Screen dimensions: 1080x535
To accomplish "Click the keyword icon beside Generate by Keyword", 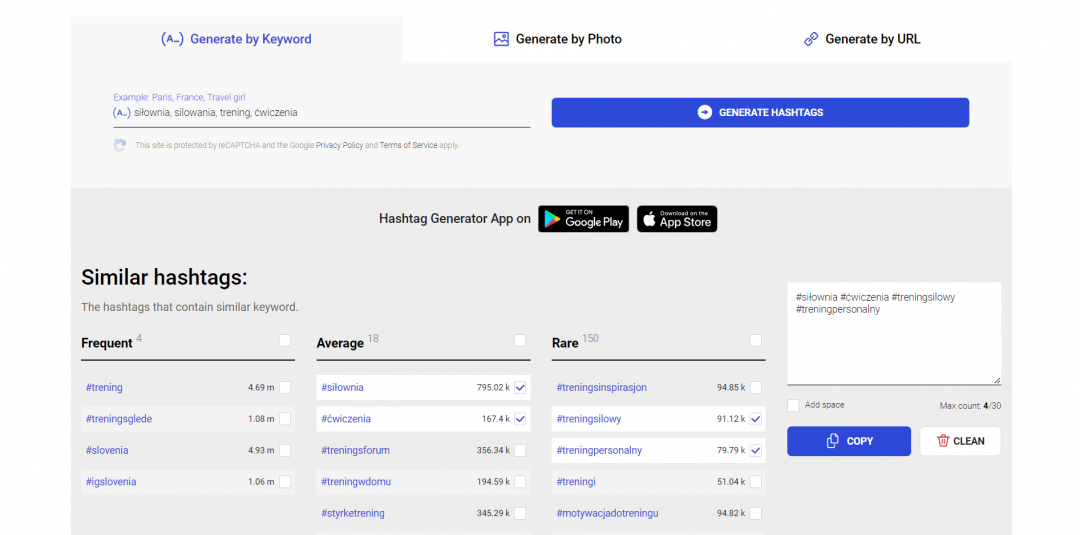I will point(172,39).
